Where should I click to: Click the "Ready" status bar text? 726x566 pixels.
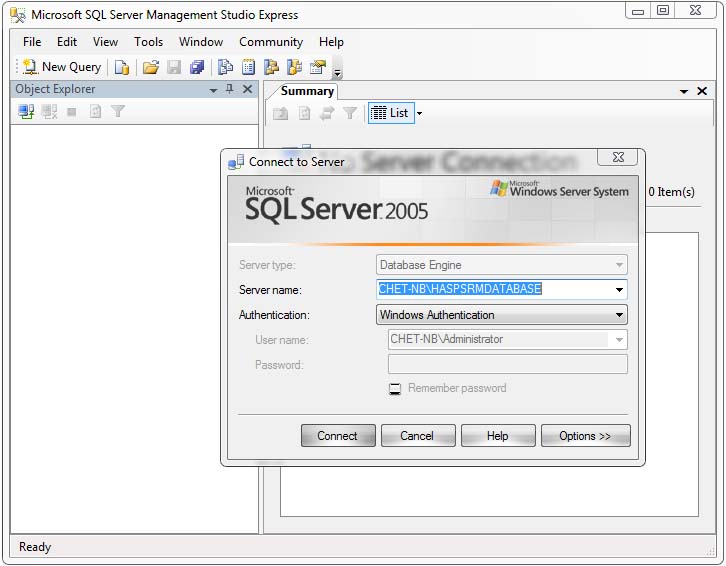point(35,547)
